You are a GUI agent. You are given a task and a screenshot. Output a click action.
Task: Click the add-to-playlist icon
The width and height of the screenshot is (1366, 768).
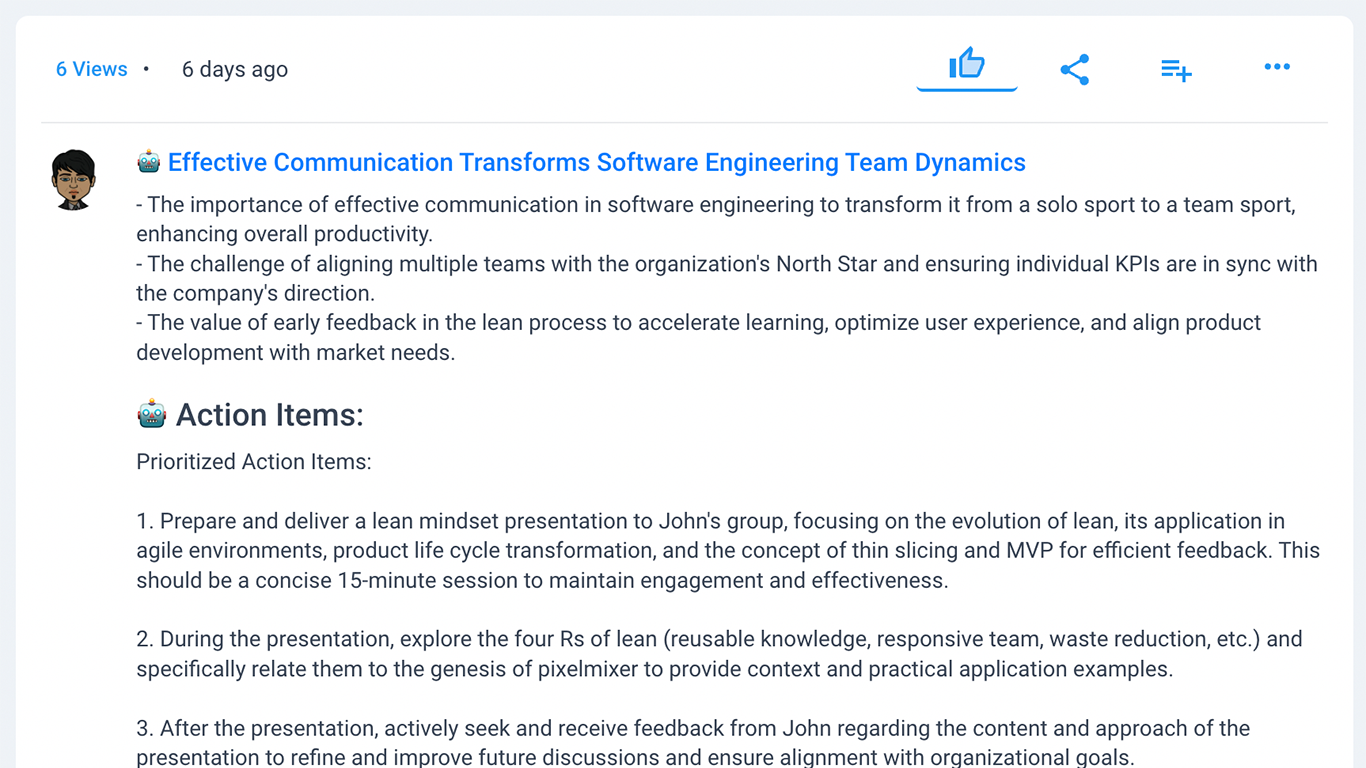(1176, 70)
